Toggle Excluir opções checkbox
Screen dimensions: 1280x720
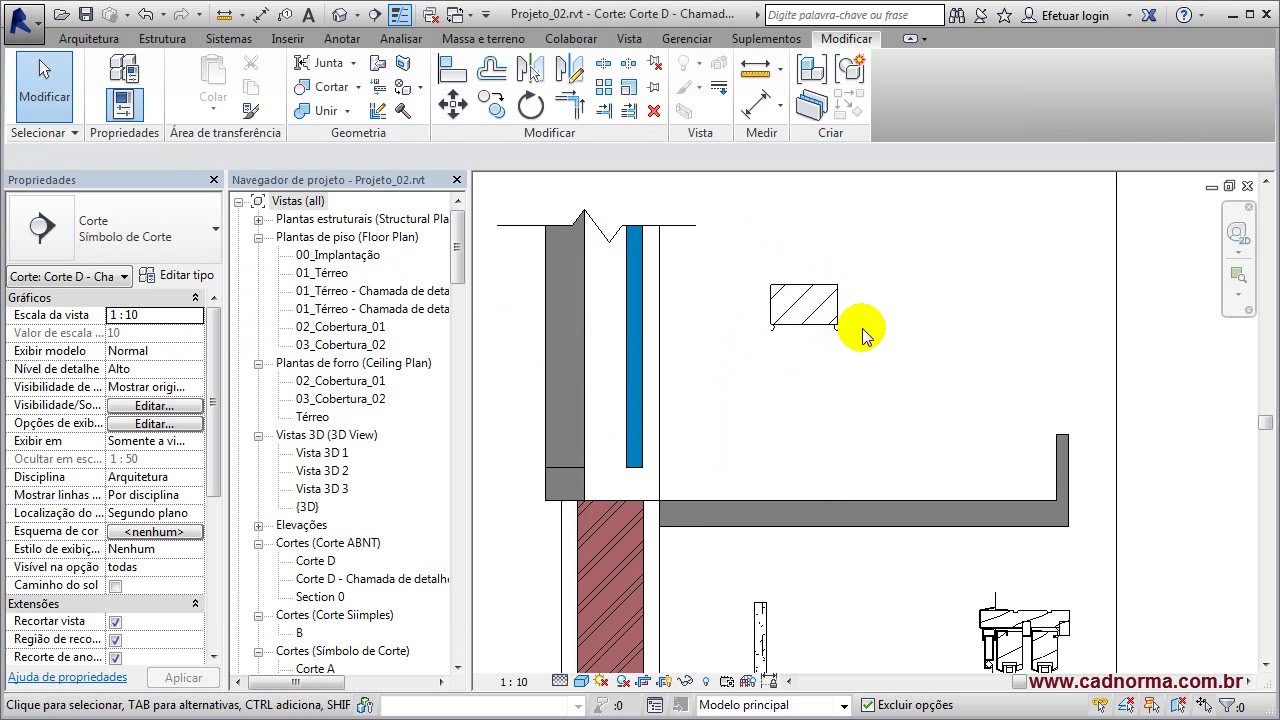(x=867, y=705)
